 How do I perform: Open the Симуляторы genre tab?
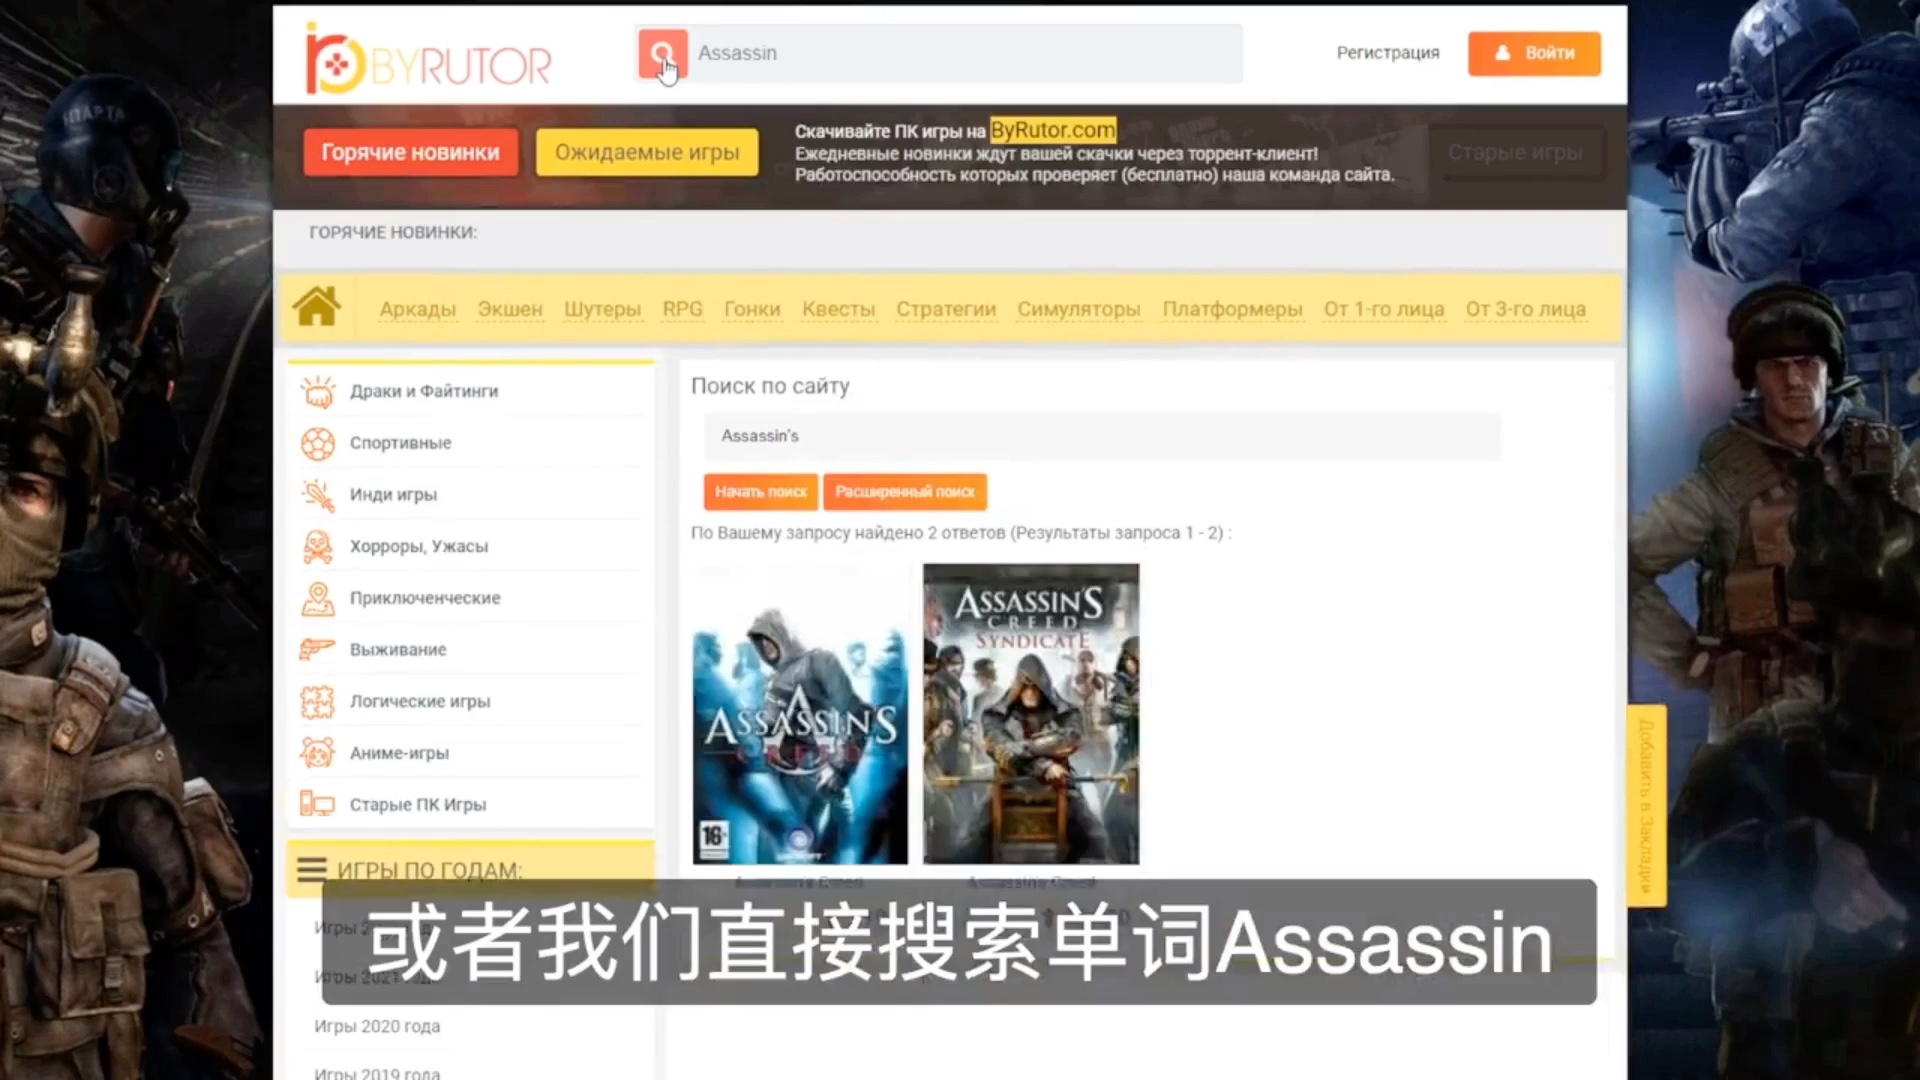(x=1079, y=309)
